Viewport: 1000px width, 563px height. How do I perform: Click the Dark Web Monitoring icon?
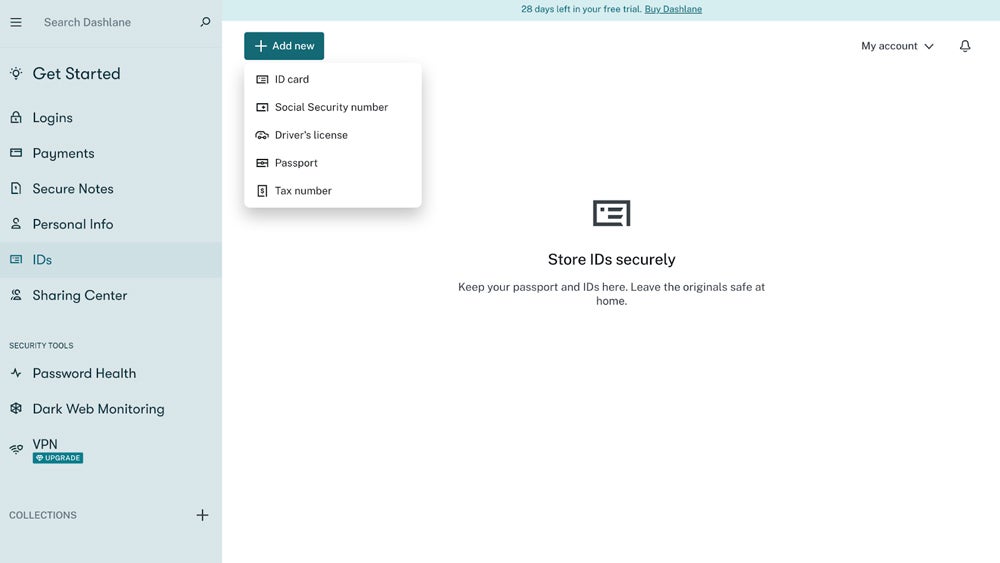(x=16, y=409)
